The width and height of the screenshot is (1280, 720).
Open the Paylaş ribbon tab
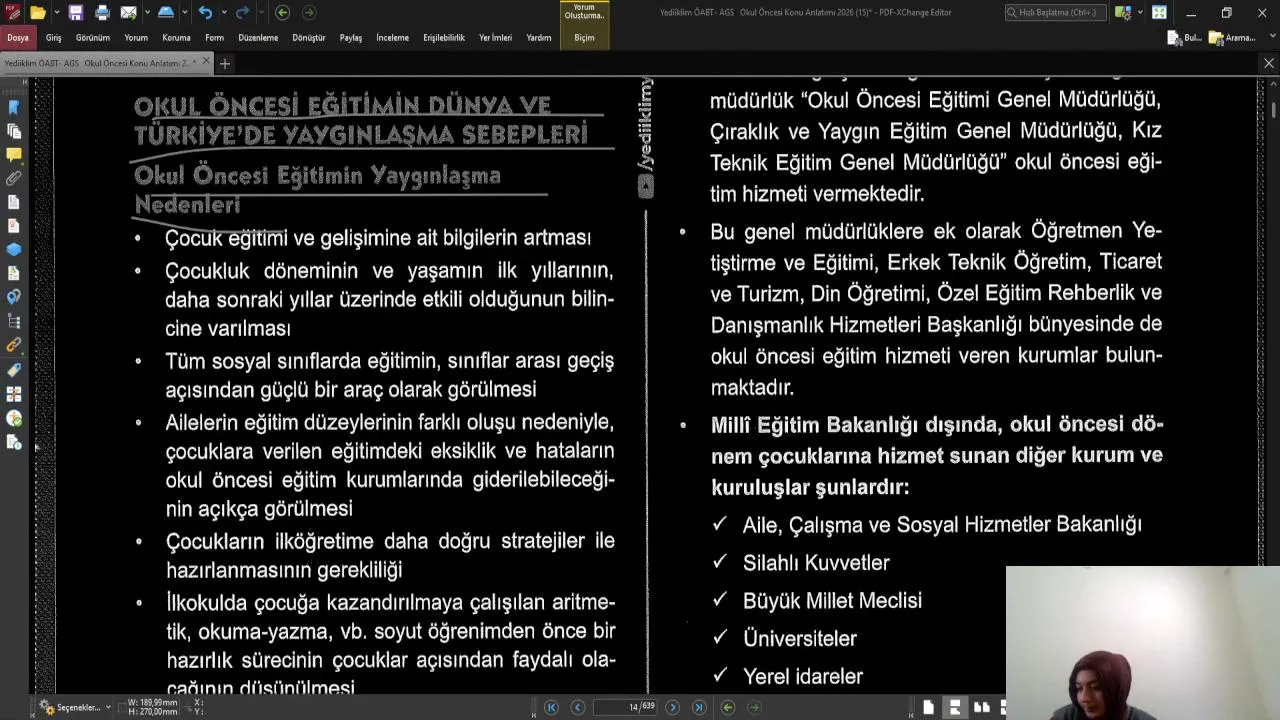tap(350, 37)
